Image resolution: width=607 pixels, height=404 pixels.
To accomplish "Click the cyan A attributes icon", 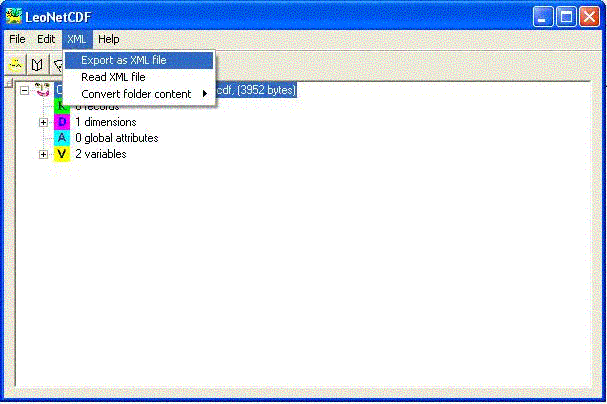I will click(x=62, y=138).
